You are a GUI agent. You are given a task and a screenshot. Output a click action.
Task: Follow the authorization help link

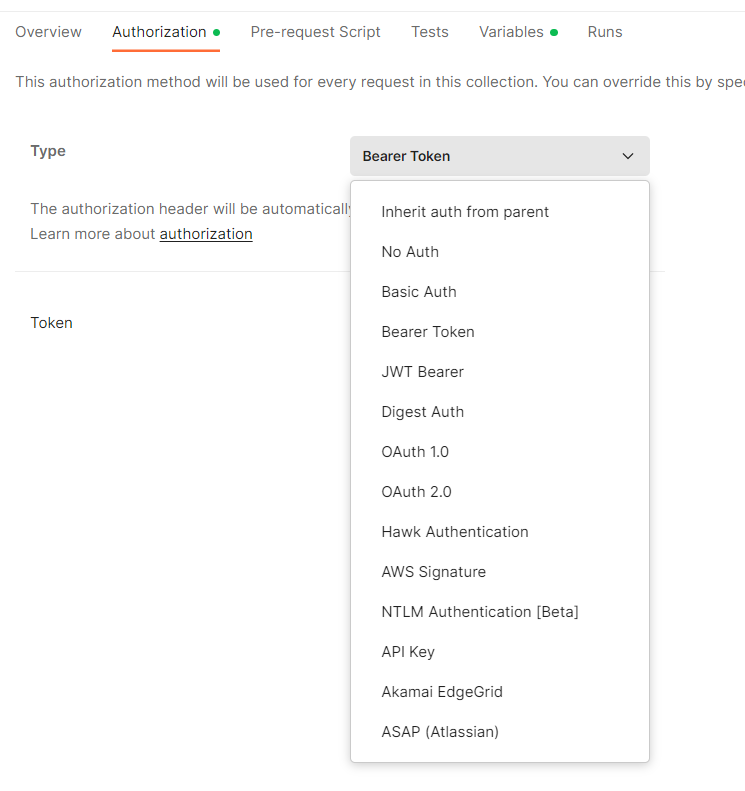tap(206, 234)
